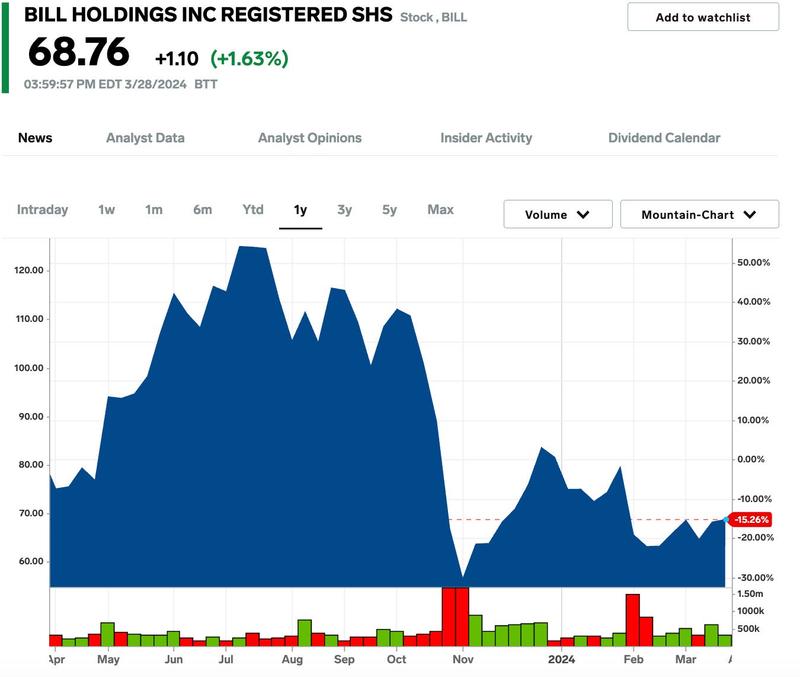Click the 2024 label on time axis
Viewport: 800px width, 677px height.
[x=561, y=659]
